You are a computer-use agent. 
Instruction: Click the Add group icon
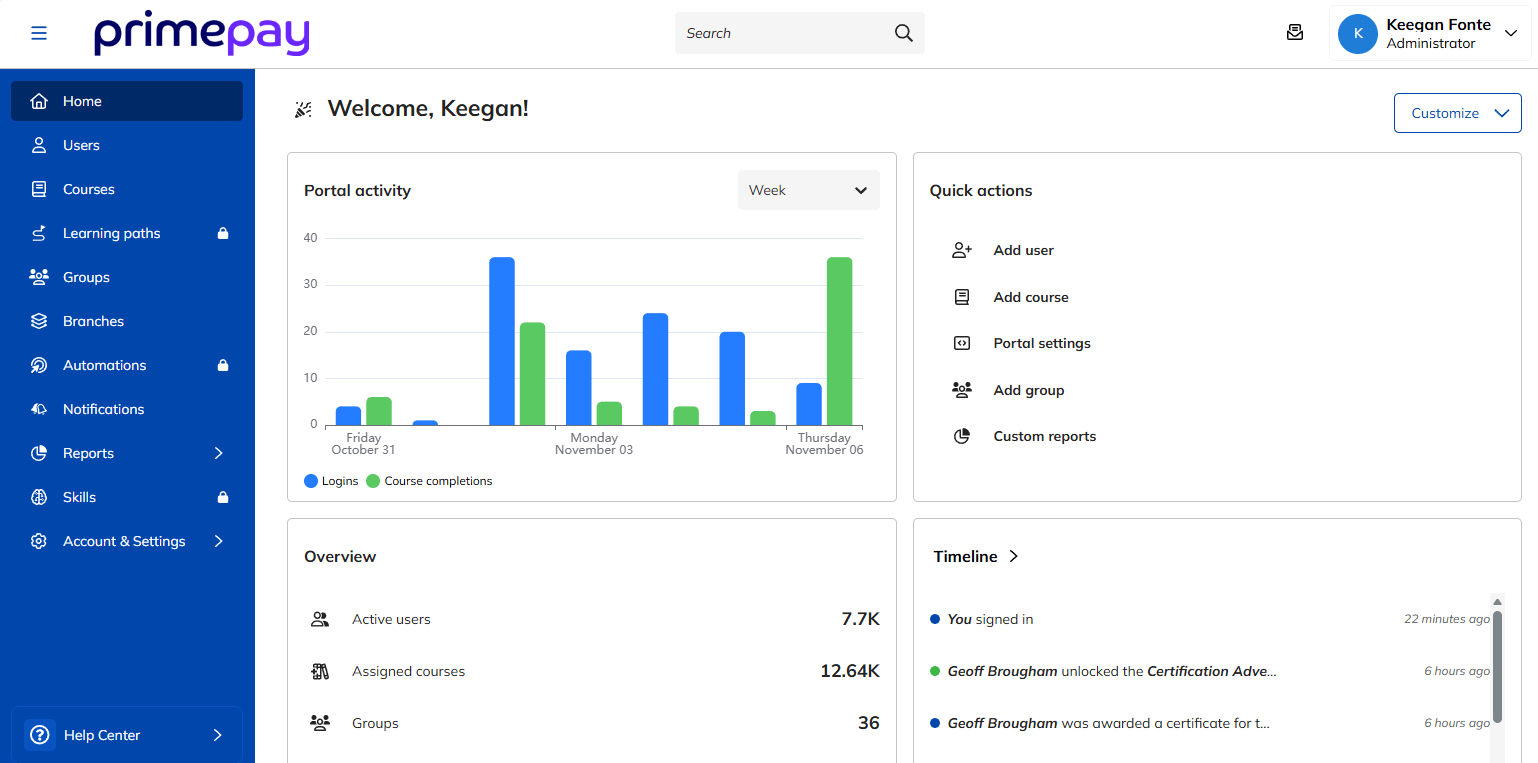961,390
